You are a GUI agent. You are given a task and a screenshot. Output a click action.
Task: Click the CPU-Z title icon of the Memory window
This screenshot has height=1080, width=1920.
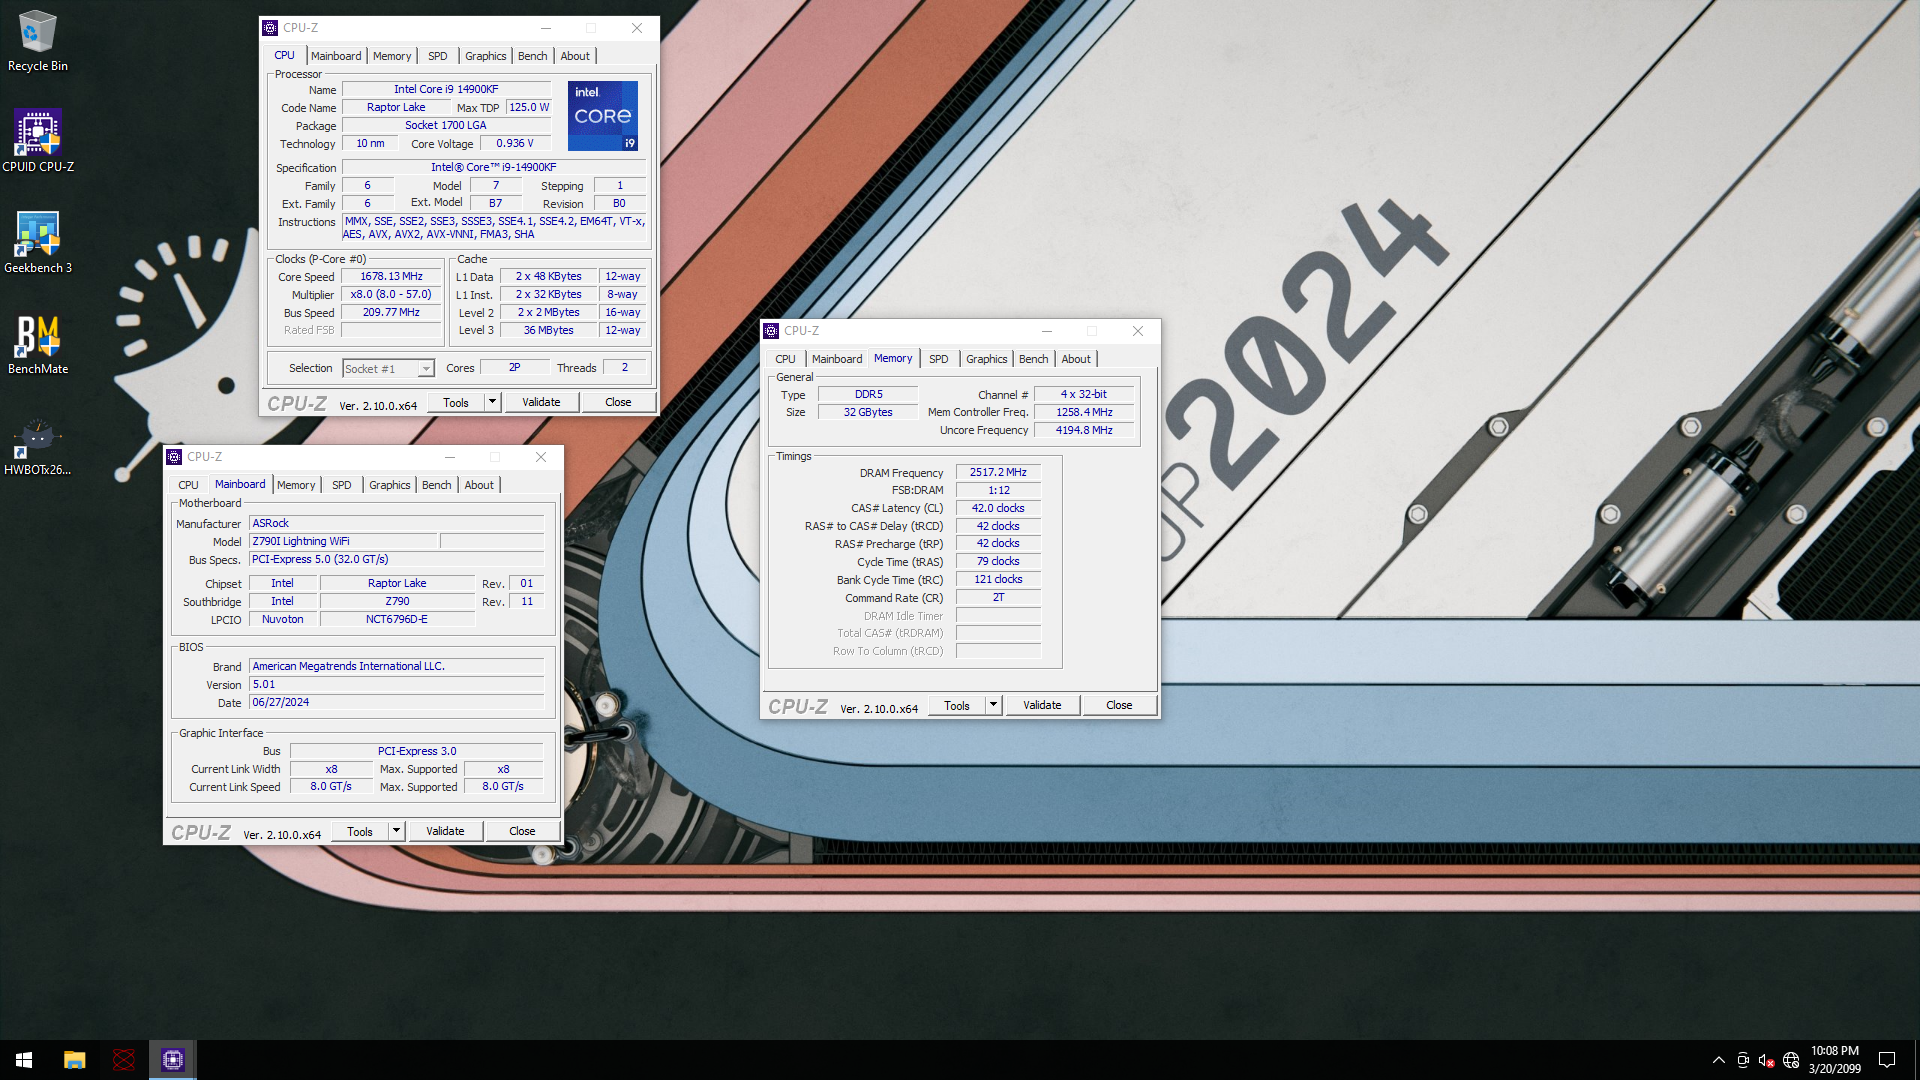coord(771,331)
